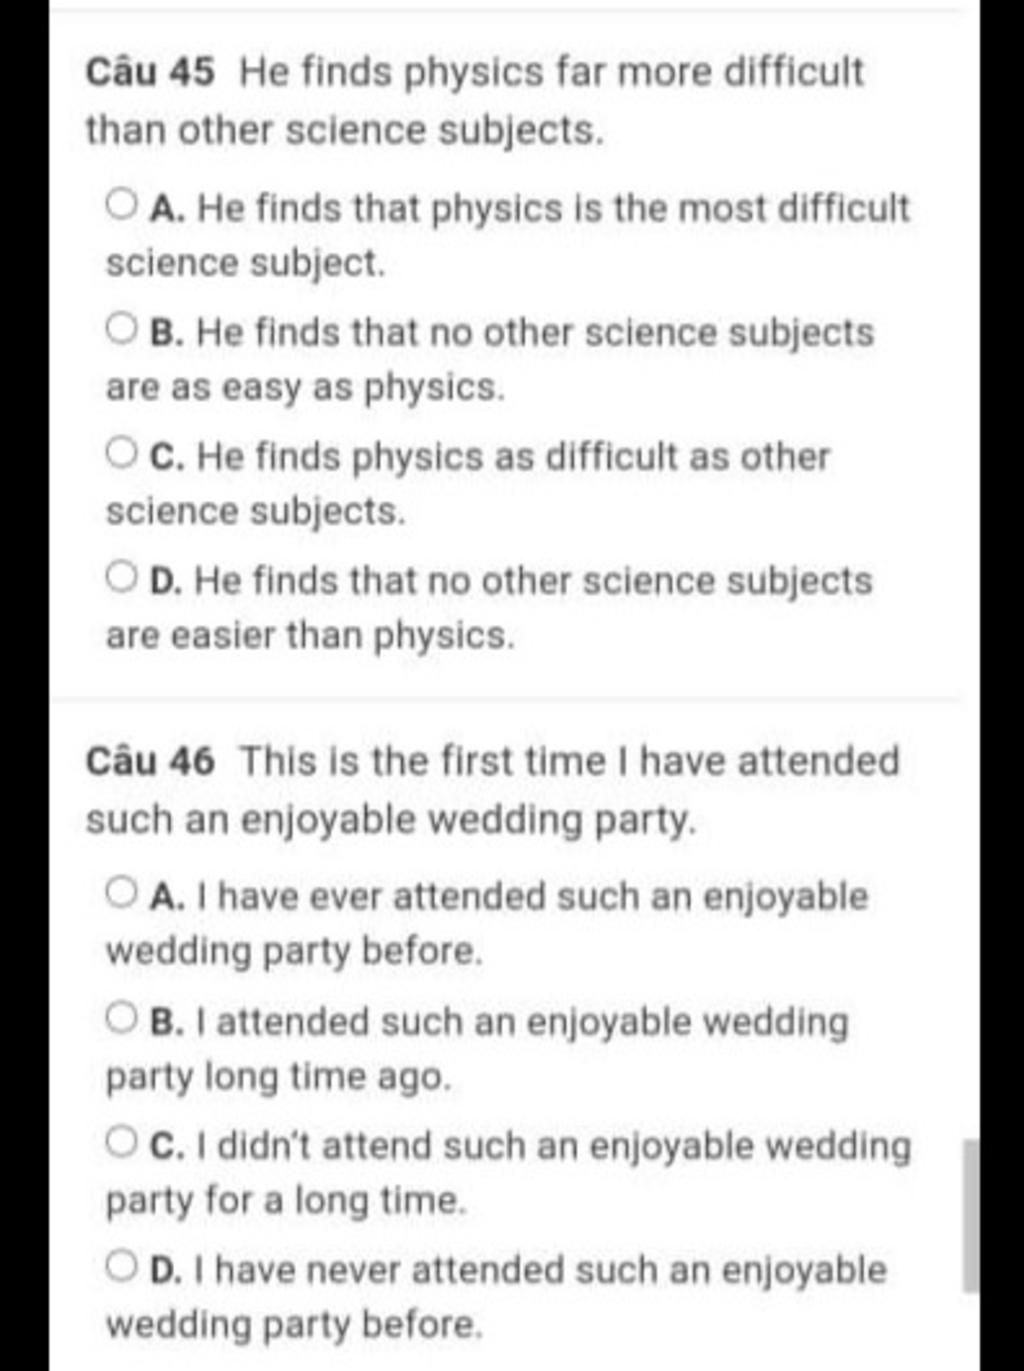Click the question text "He finds physics far more difficult"

[x=552, y=72]
